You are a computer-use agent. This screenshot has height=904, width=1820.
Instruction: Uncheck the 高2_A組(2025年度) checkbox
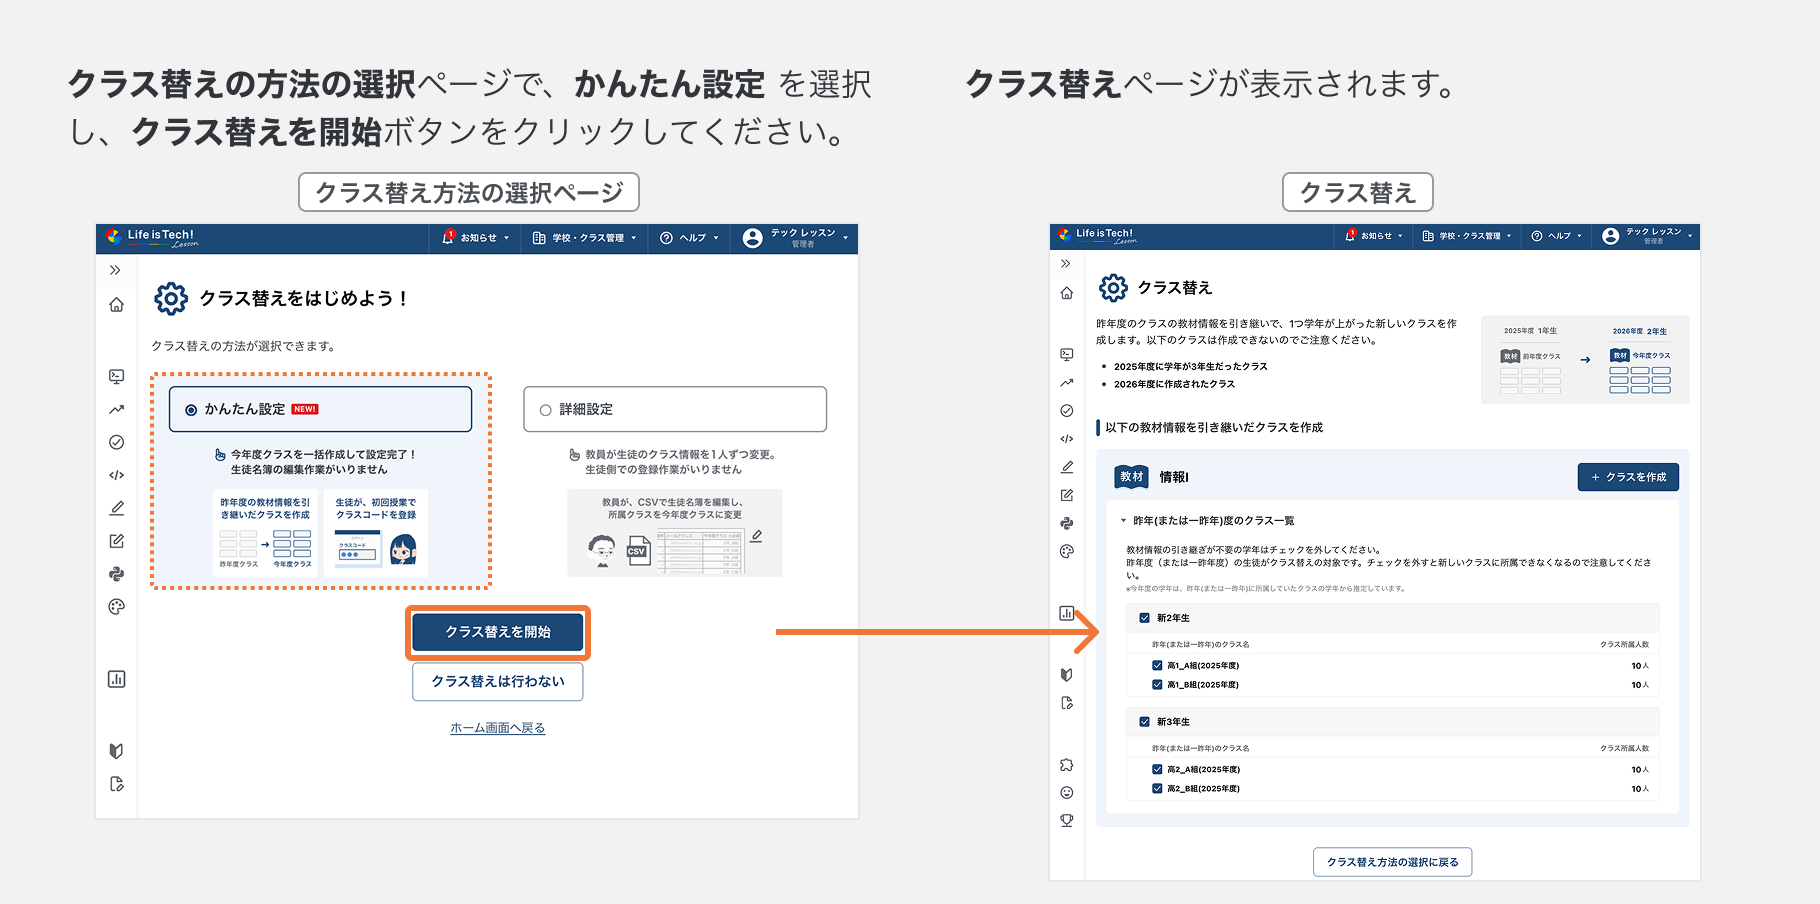[1157, 769]
